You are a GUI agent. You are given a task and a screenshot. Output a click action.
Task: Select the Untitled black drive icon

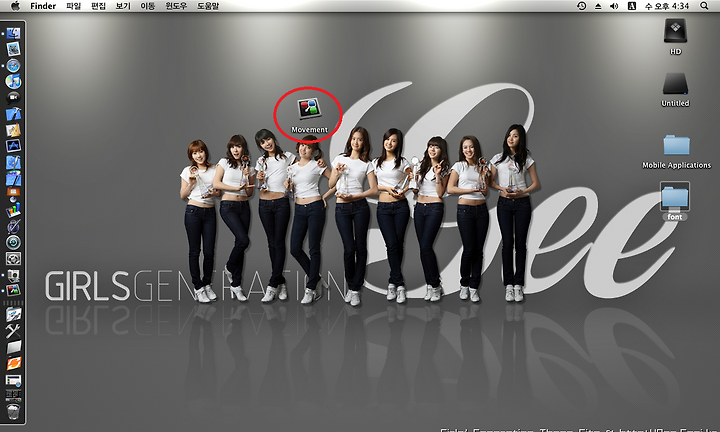(675, 84)
